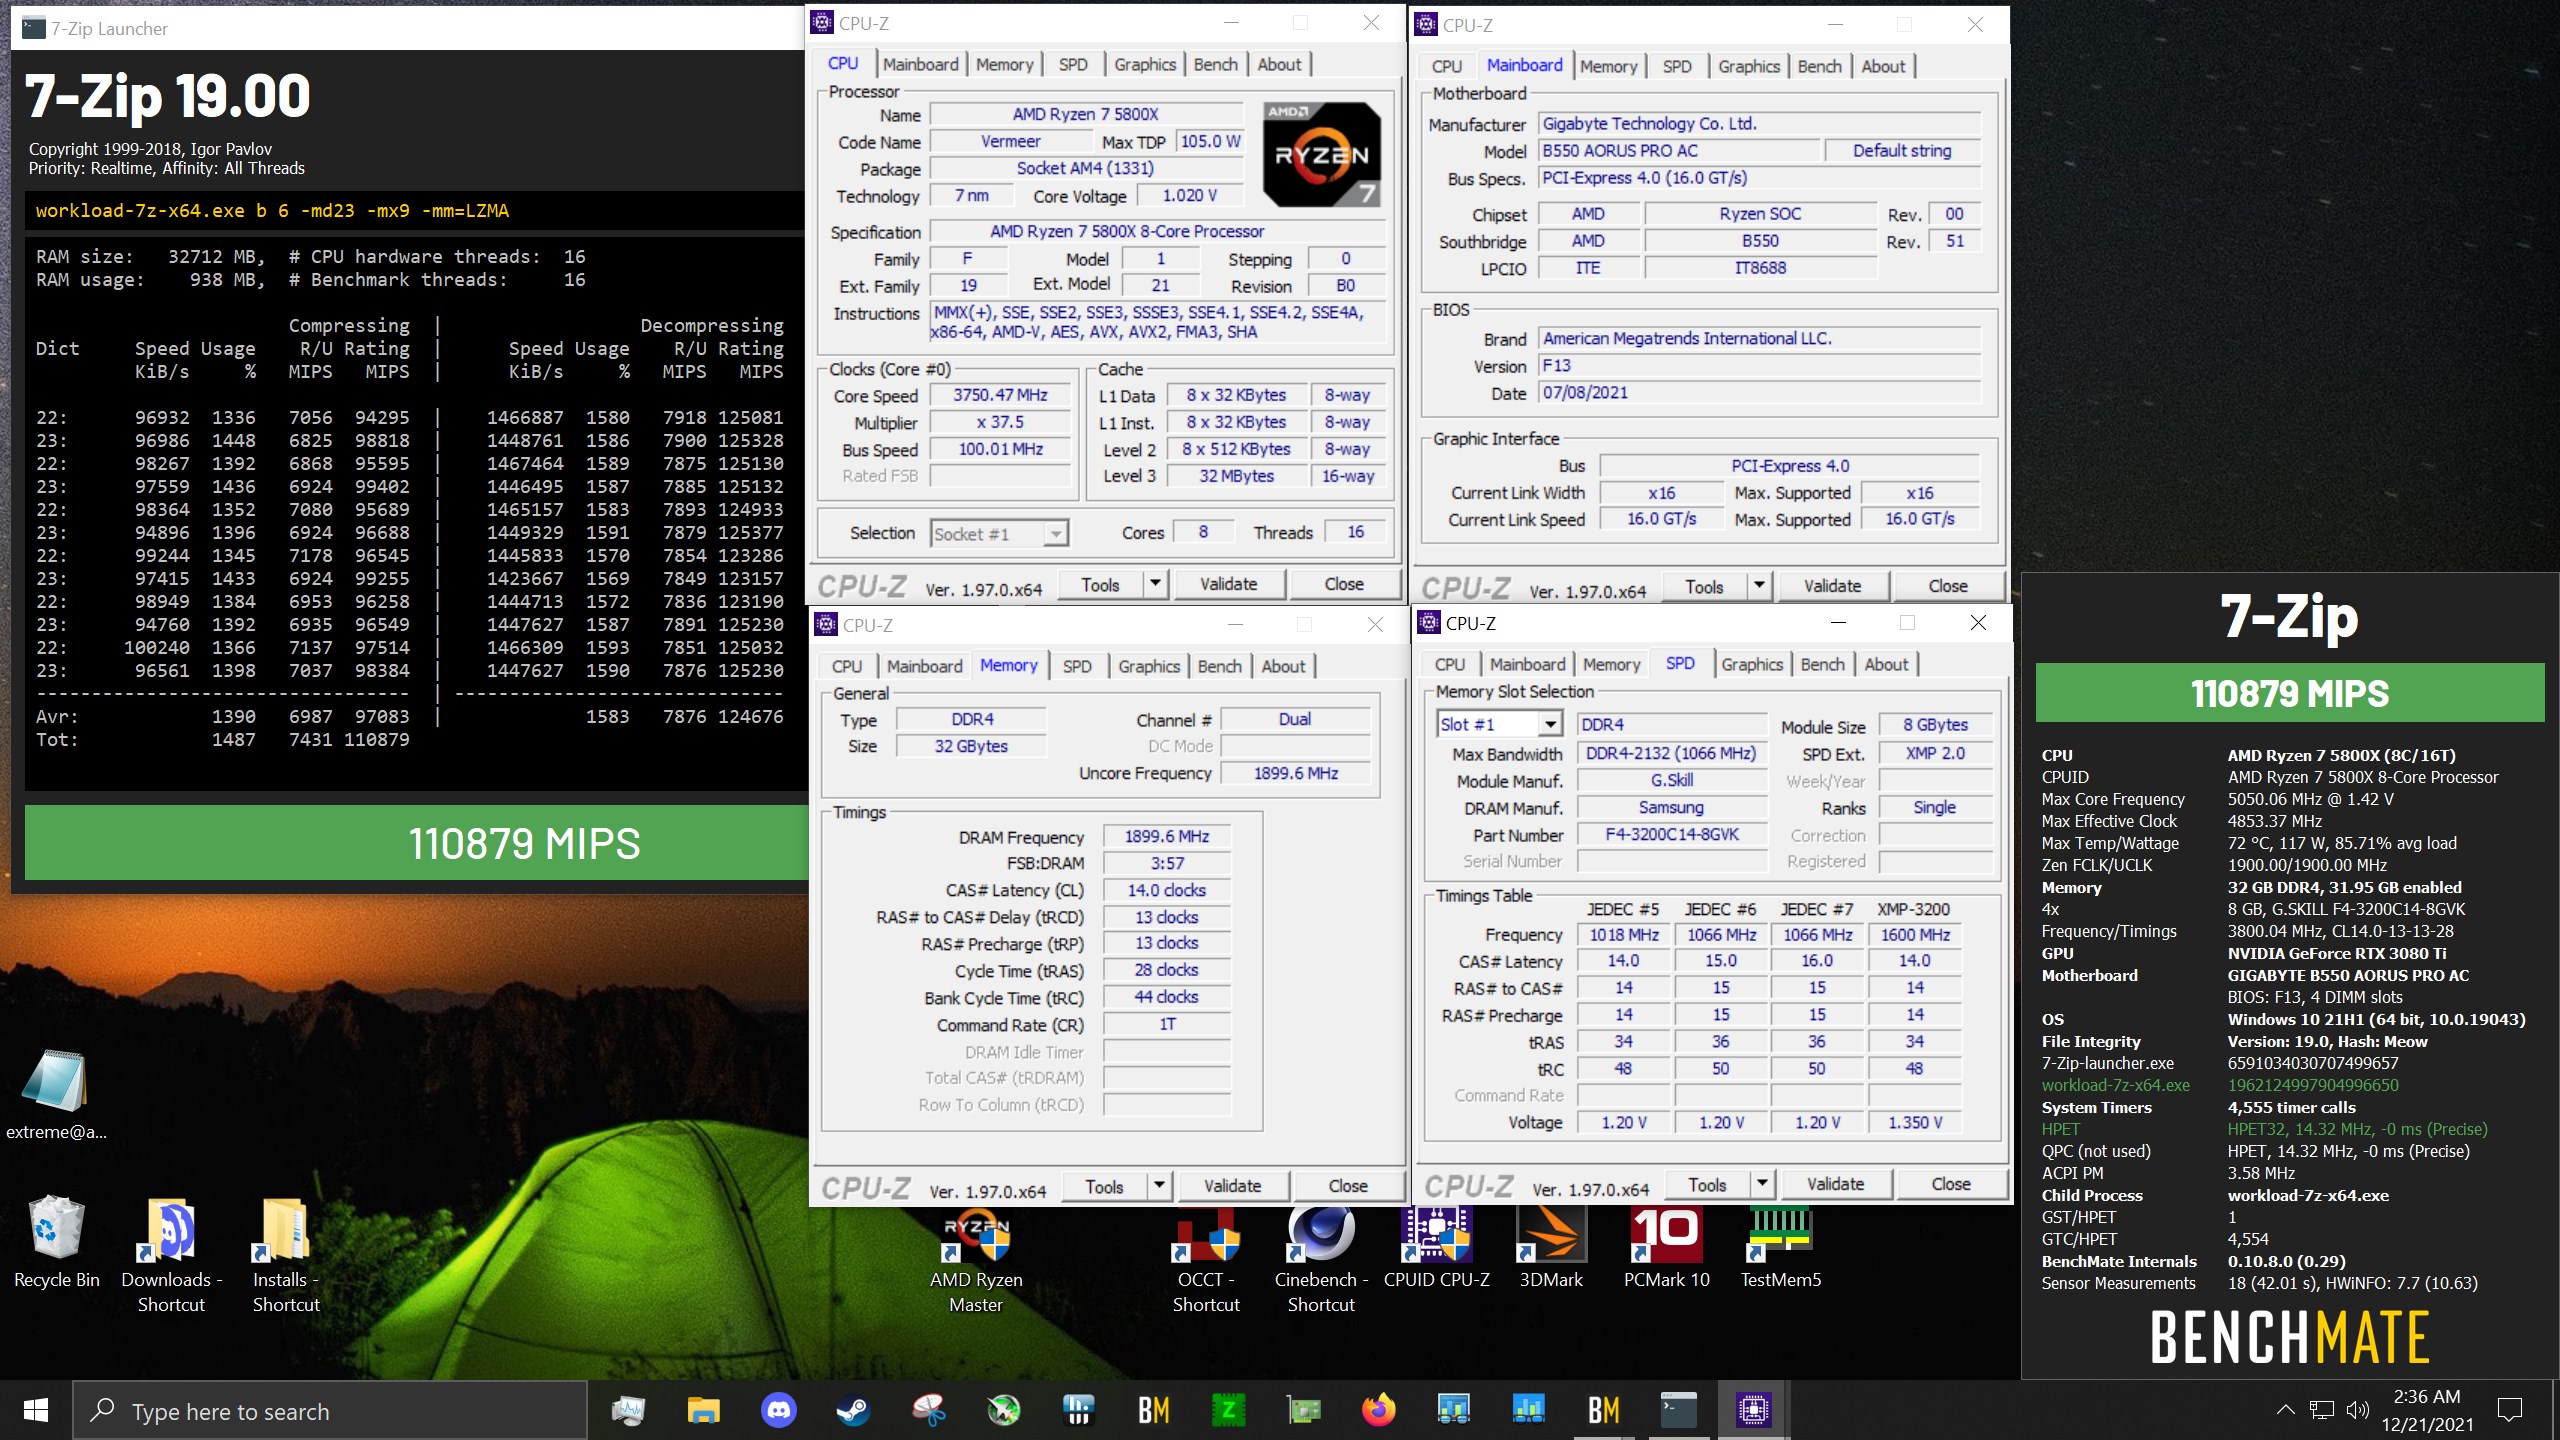Screen dimensions: 2560x1440
Task: Open the notification center icon
Action: click(x=2510, y=1410)
